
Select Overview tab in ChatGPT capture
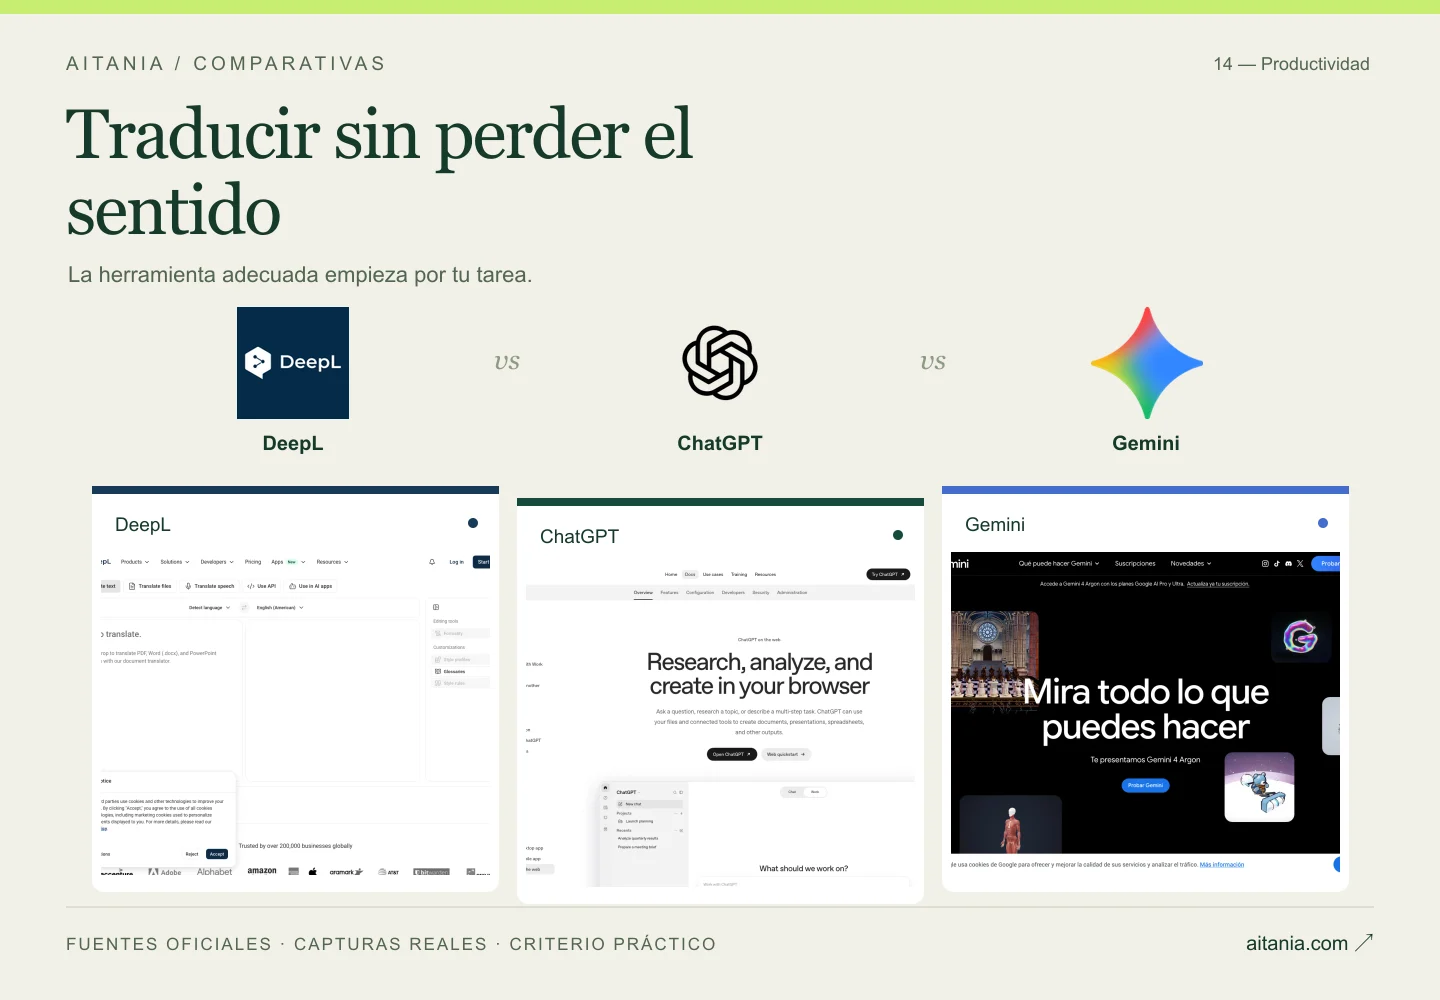coord(643,593)
